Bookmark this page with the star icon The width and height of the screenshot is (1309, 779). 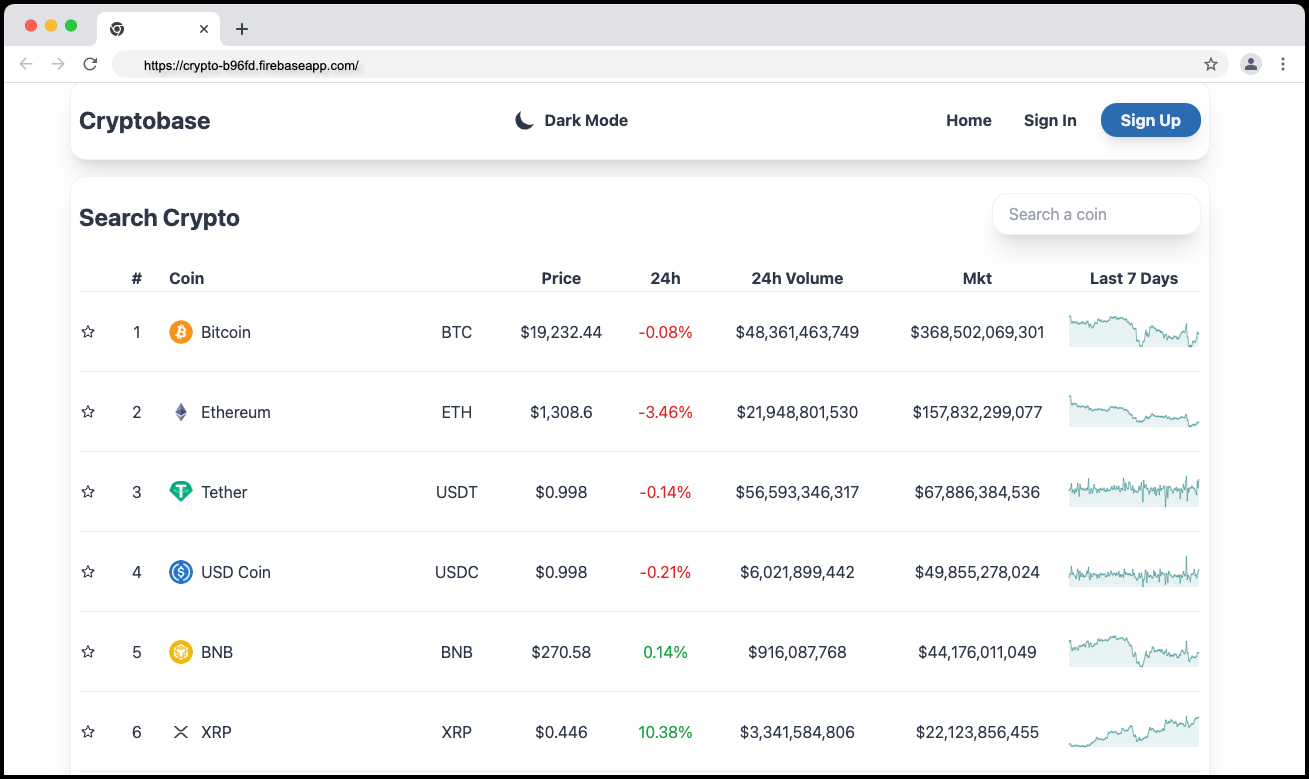coord(1211,64)
